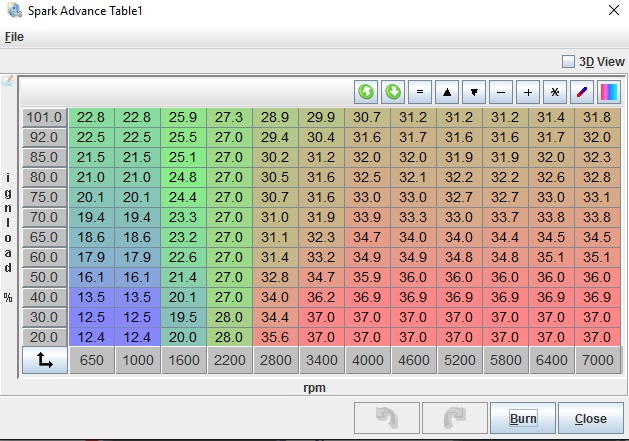Select the 101.0 load row header
The height and width of the screenshot is (441, 629).
45,117
